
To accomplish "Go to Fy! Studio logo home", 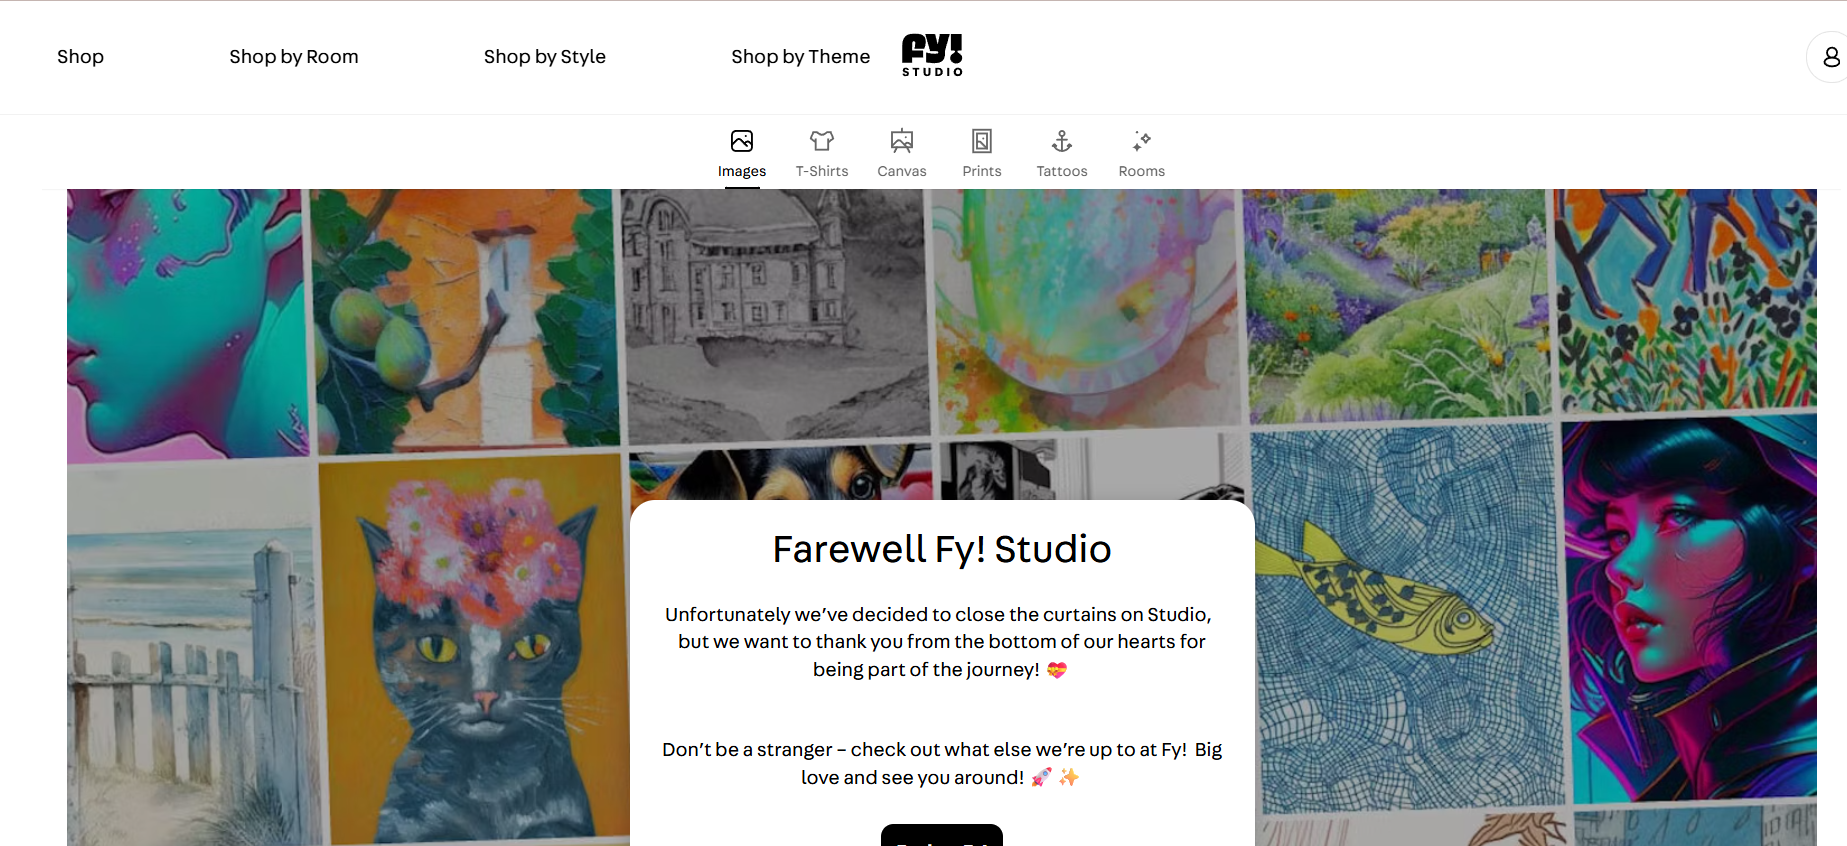I will pos(932,55).
